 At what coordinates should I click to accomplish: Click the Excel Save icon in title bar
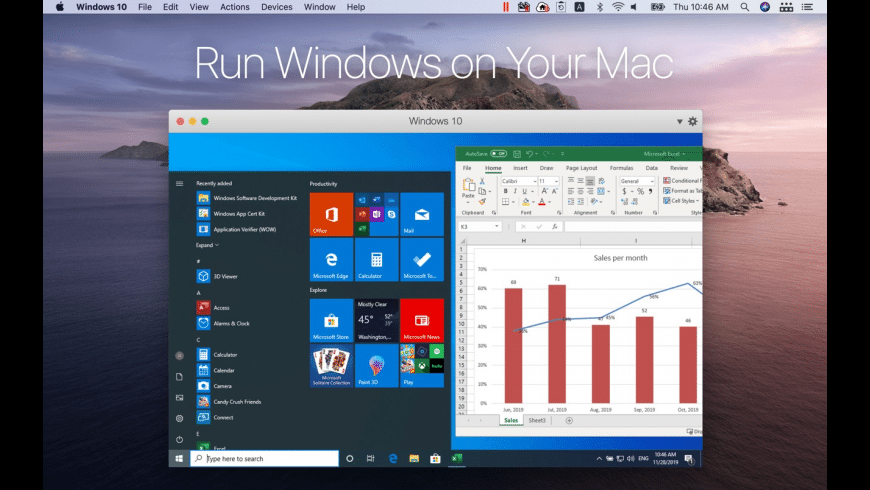(517, 154)
